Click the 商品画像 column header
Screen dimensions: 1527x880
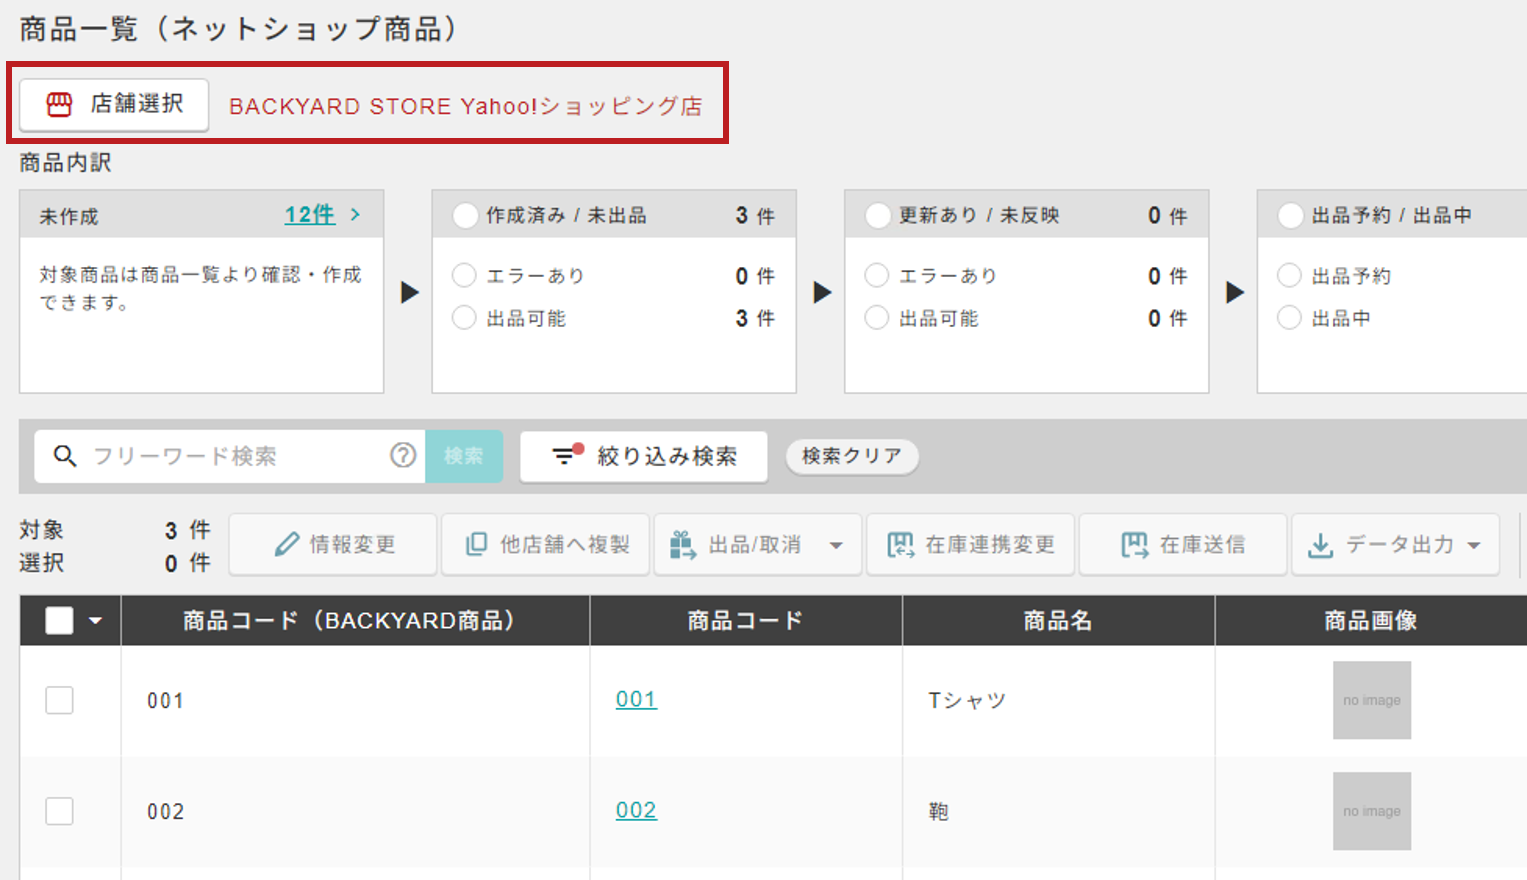coord(1371,621)
